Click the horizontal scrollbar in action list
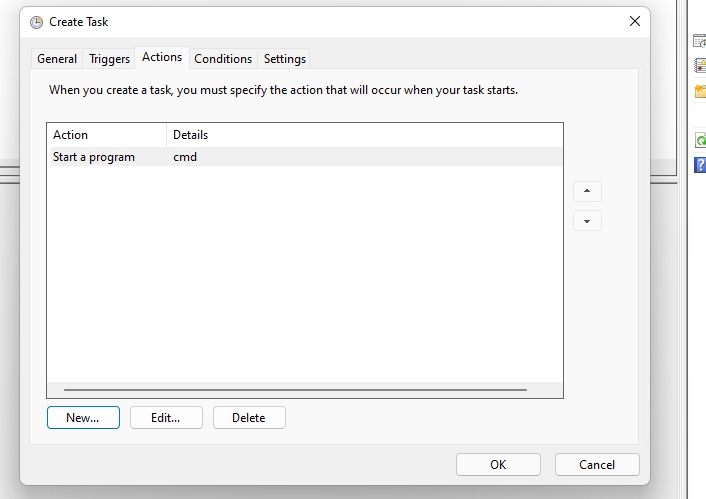This screenshot has height=499, width=706. tap(295, 390)
